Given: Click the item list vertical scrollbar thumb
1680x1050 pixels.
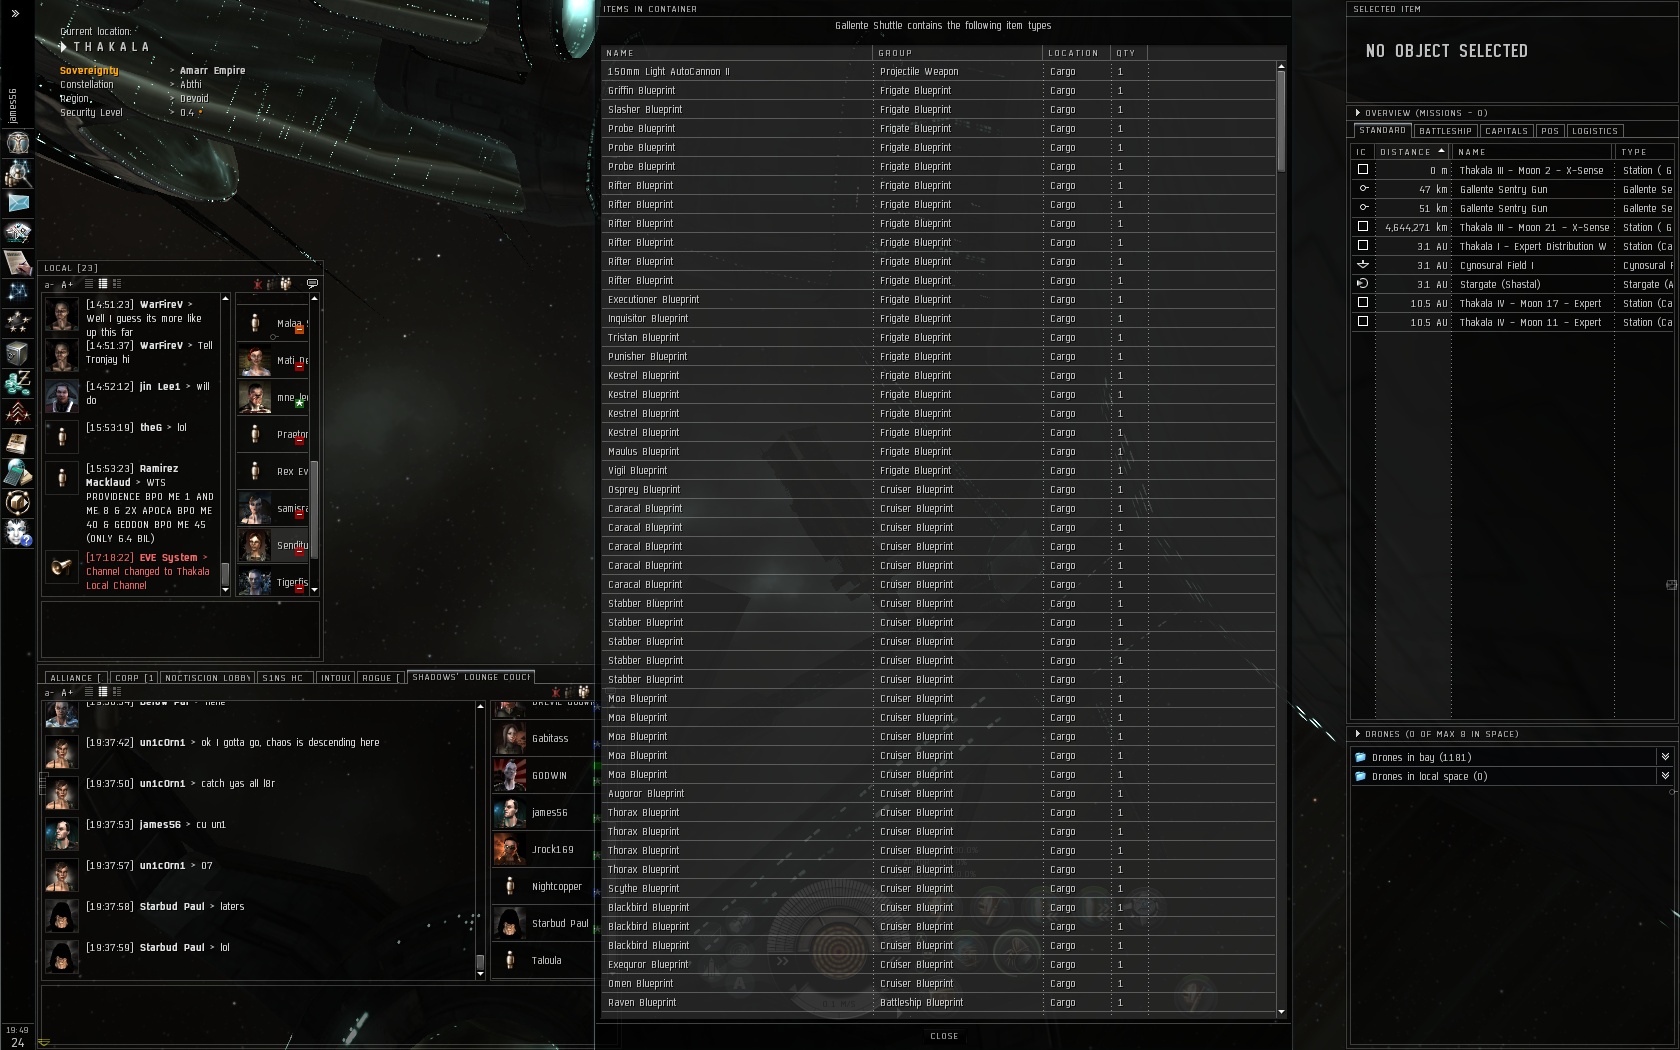Looking at the screenshot, I should [1281, 121].
